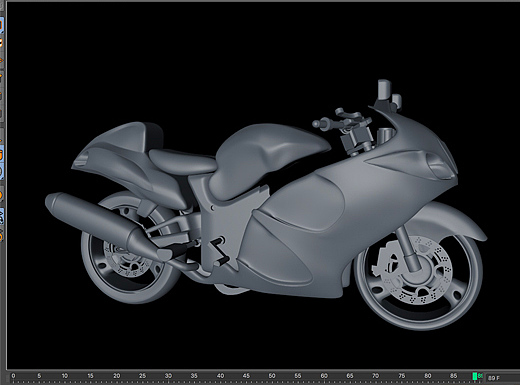Jump to frame 85 on the timeline ruler
Screen dimensions: 520x385
tap(453, 376)
